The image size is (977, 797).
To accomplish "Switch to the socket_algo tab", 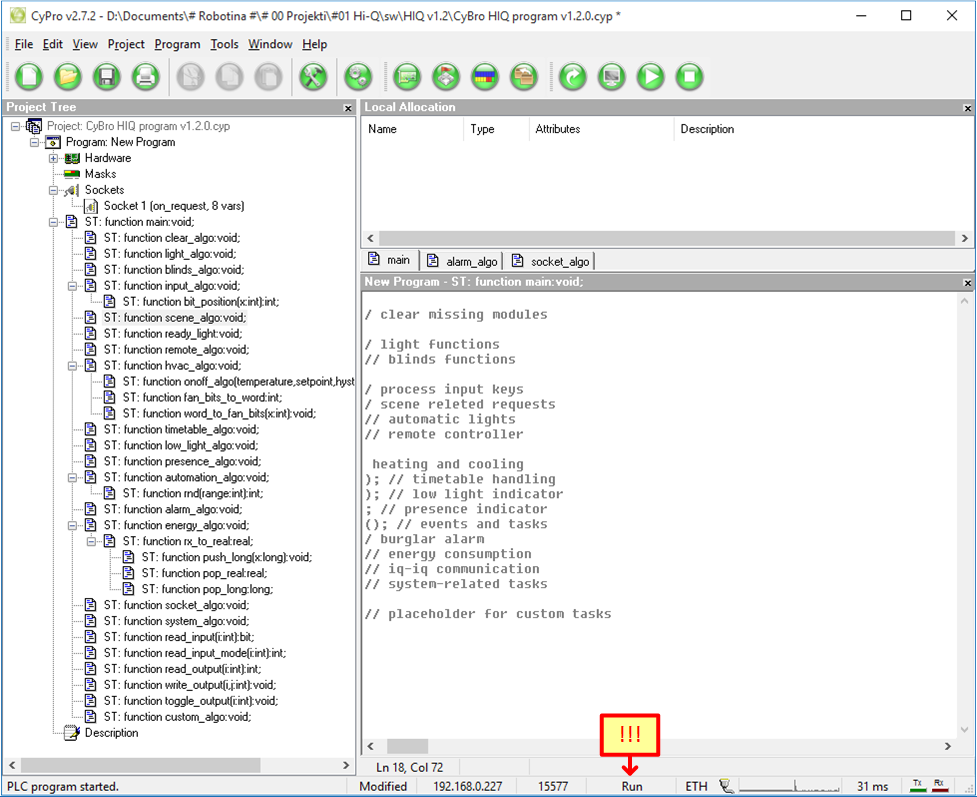I will 549,261.
